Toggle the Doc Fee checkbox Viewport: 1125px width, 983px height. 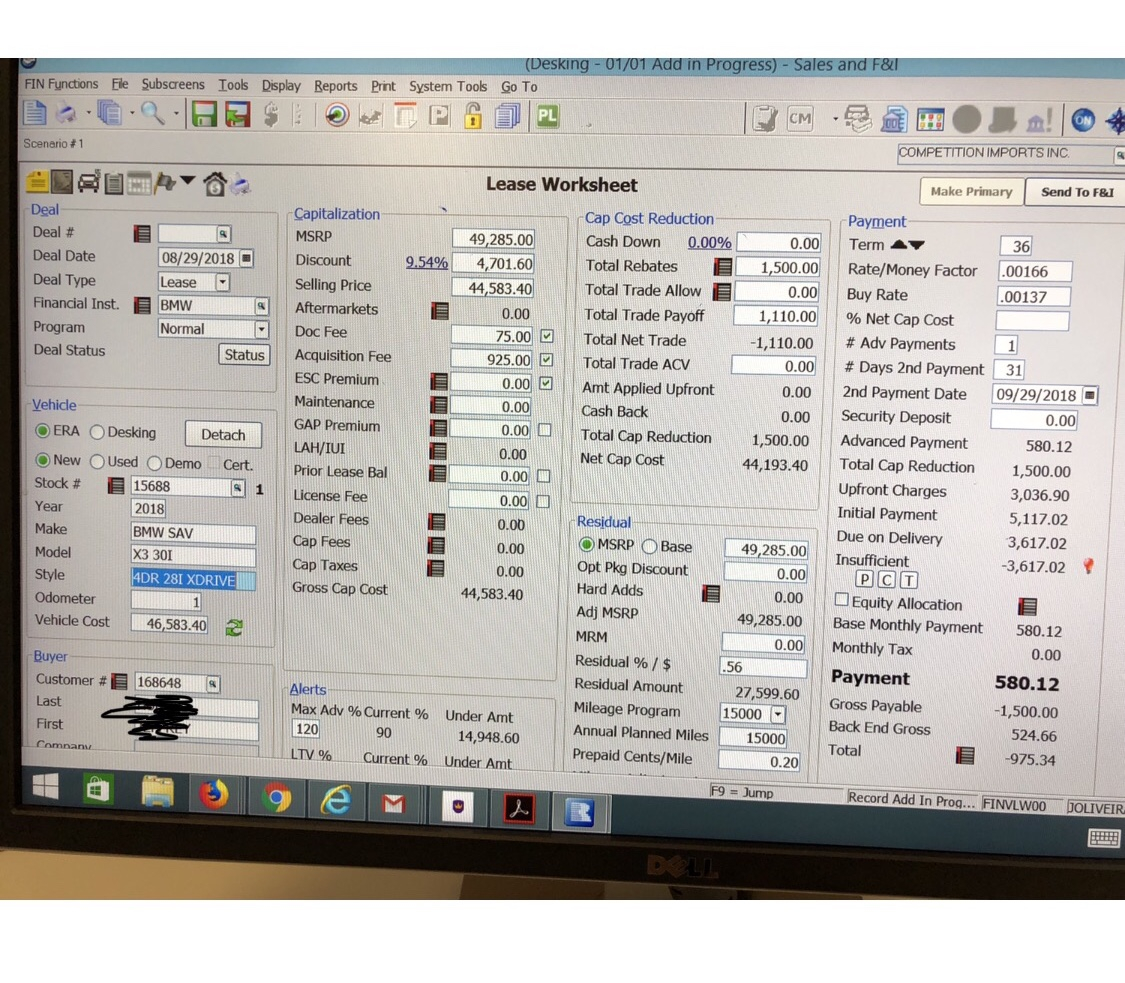(x=547, y=336)
